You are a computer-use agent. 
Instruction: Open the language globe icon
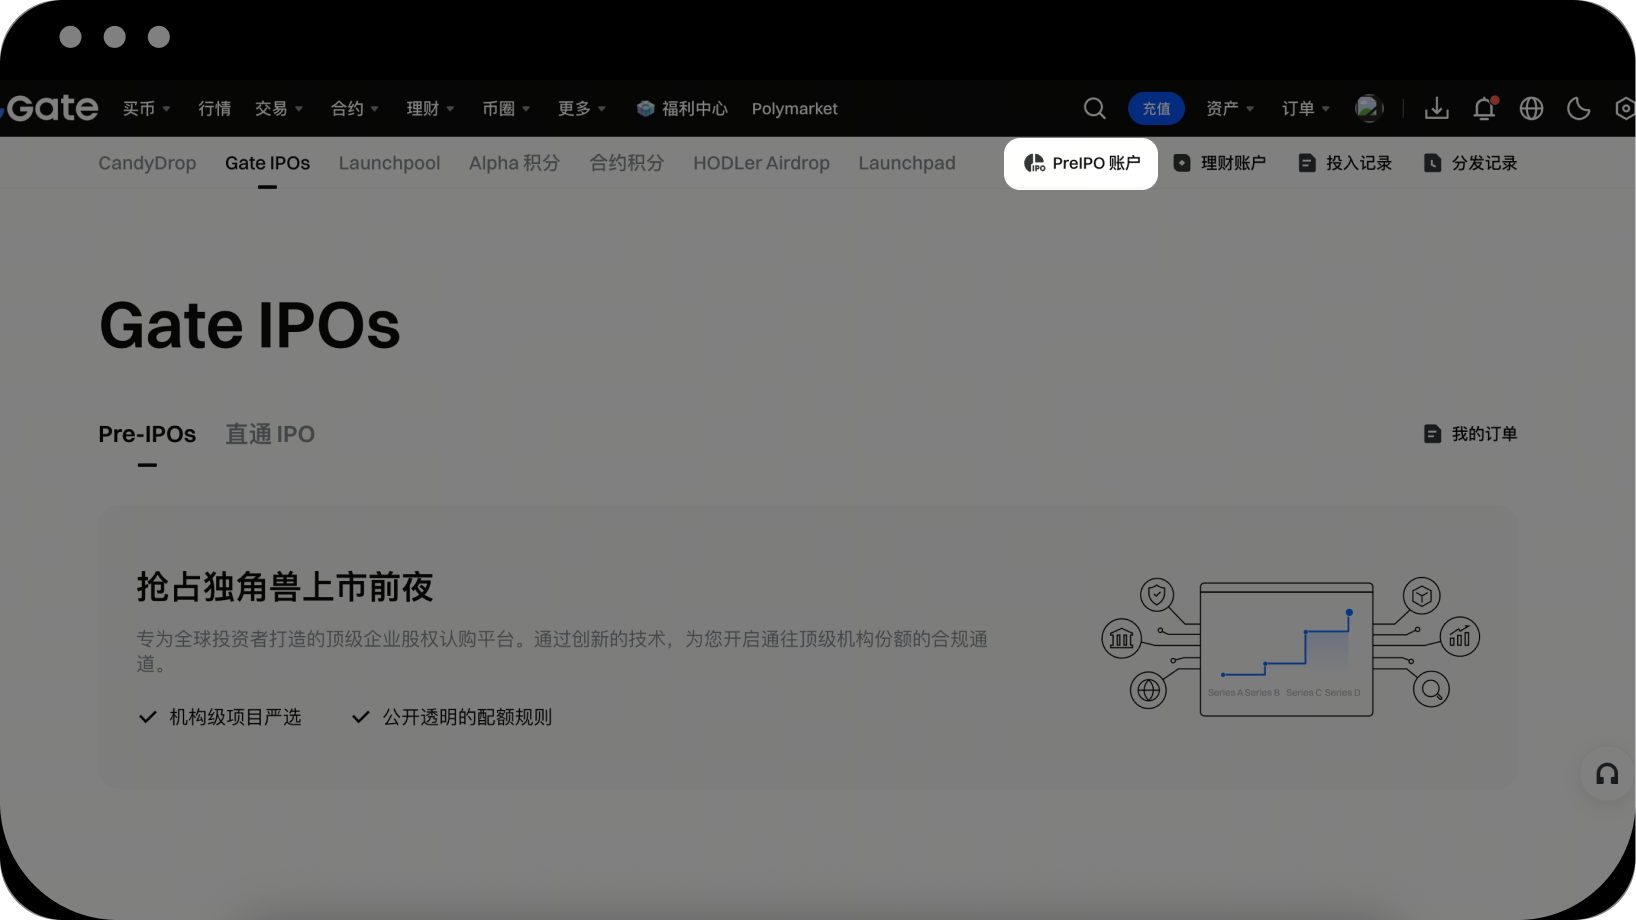coord(1532,108)
